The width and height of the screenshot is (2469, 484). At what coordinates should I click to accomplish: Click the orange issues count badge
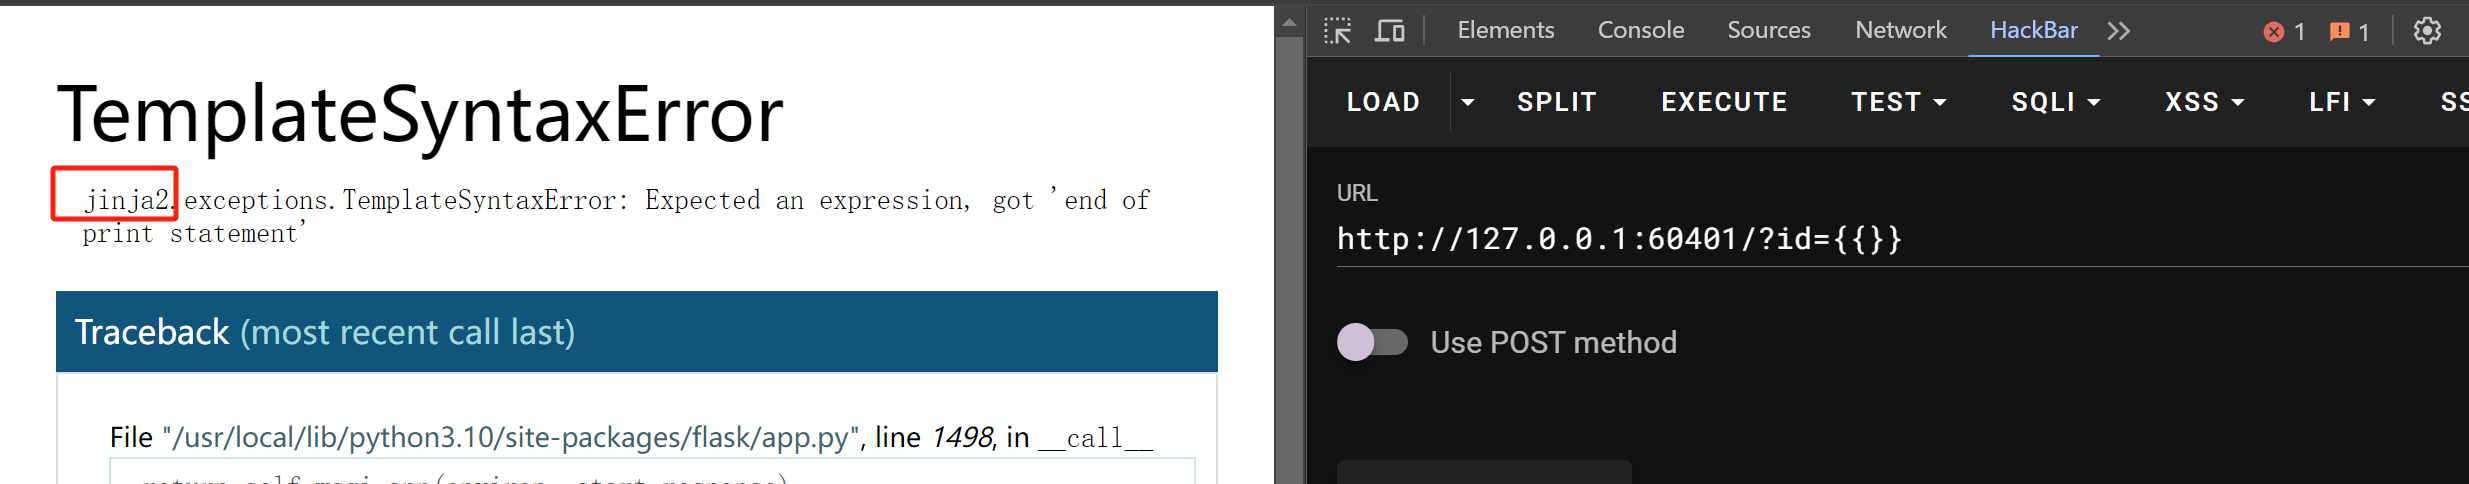2349,32
